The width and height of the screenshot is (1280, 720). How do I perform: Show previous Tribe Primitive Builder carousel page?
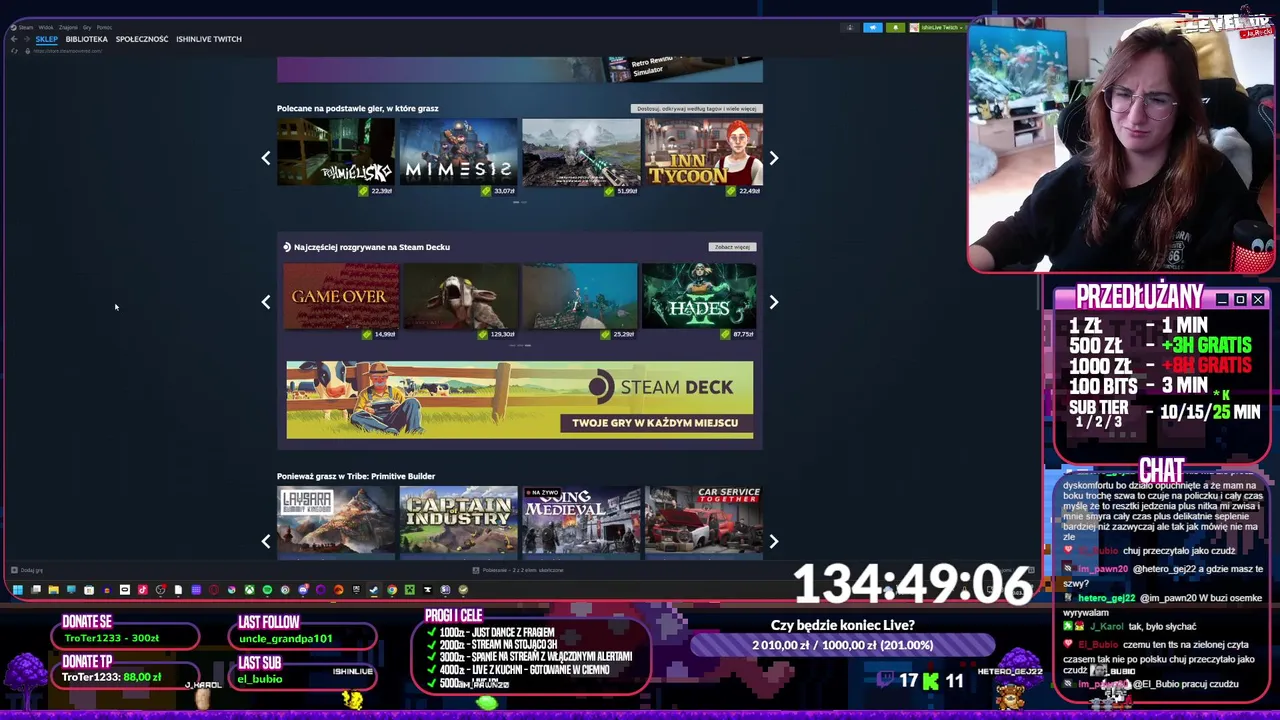click(266, 541)
